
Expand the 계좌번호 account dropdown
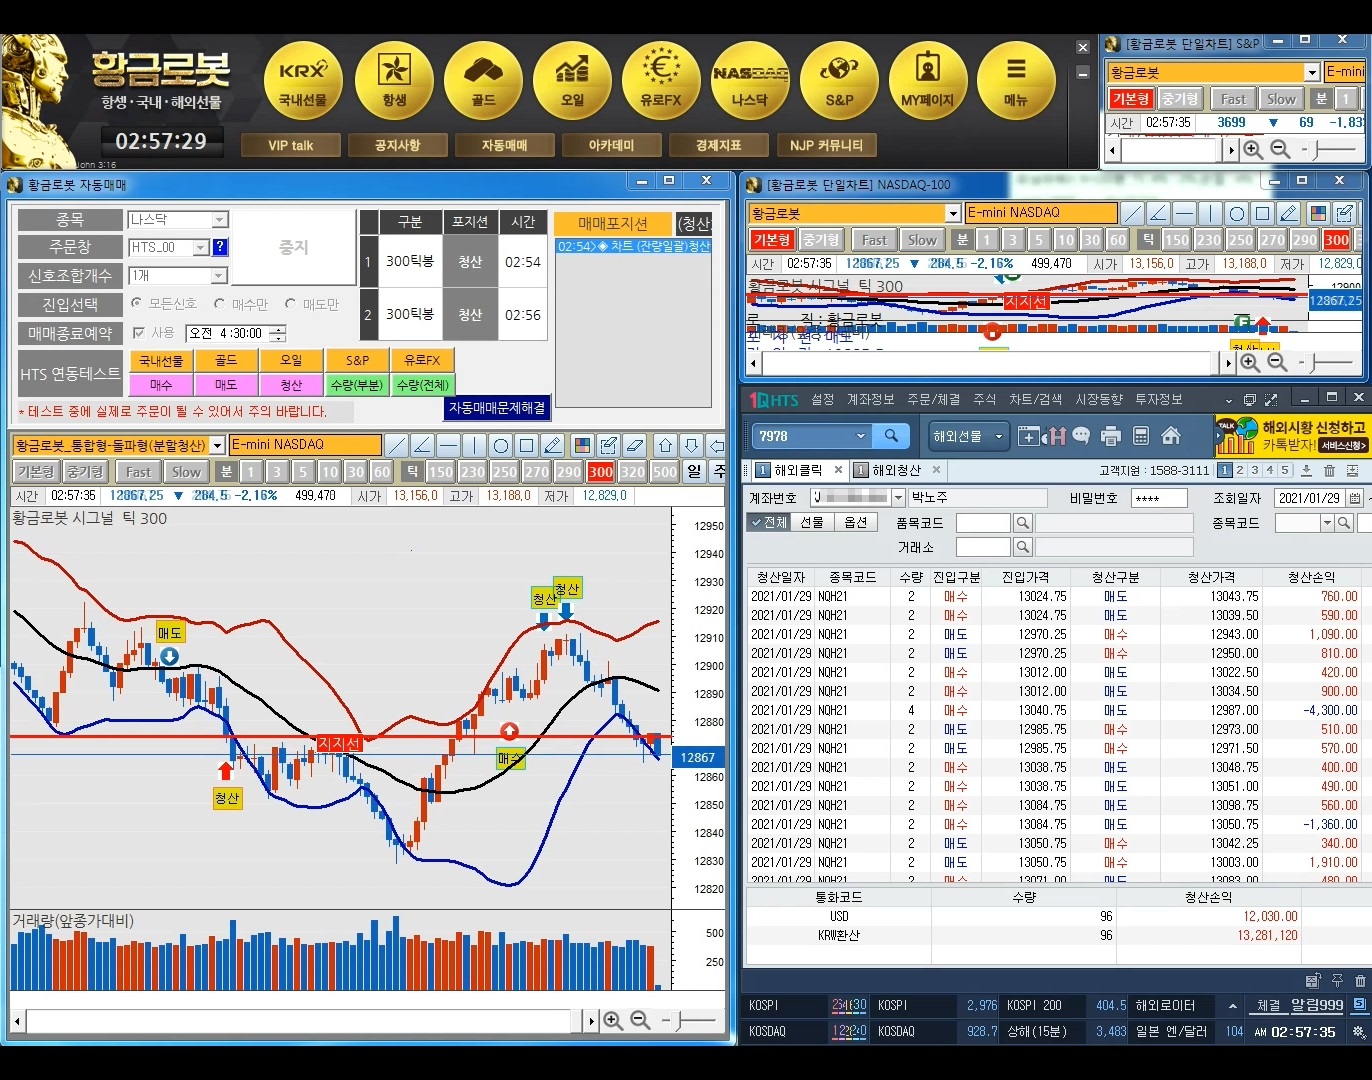click(898, 497)
